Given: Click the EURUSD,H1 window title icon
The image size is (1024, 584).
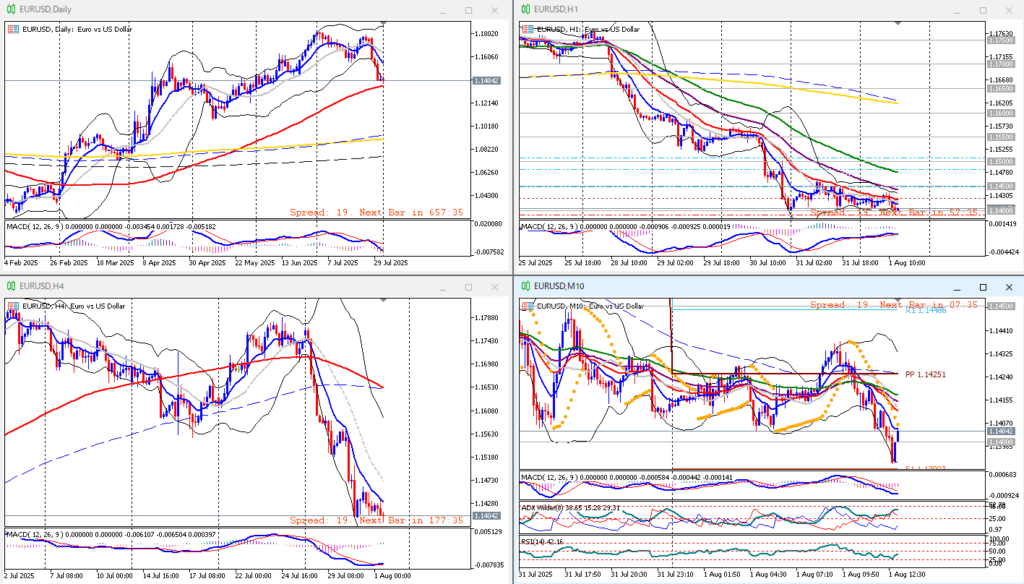Looking at the screenshot, I should [x=526, y=10].
